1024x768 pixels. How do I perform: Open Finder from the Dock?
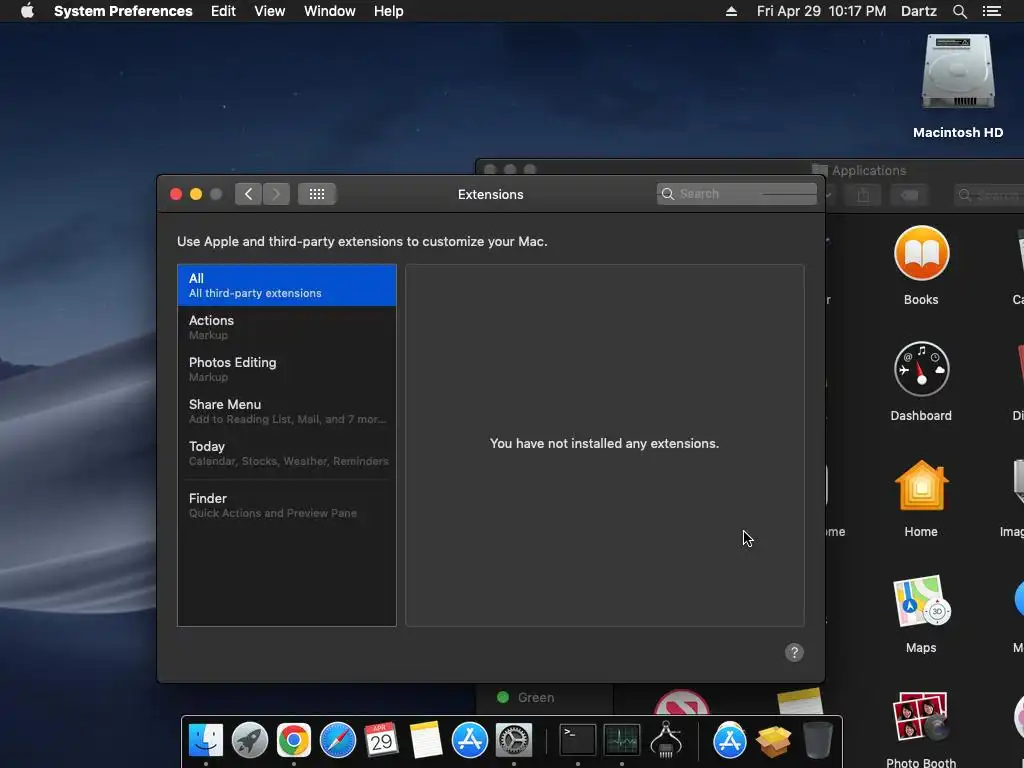pyautogui.click(x=206, y=740)
